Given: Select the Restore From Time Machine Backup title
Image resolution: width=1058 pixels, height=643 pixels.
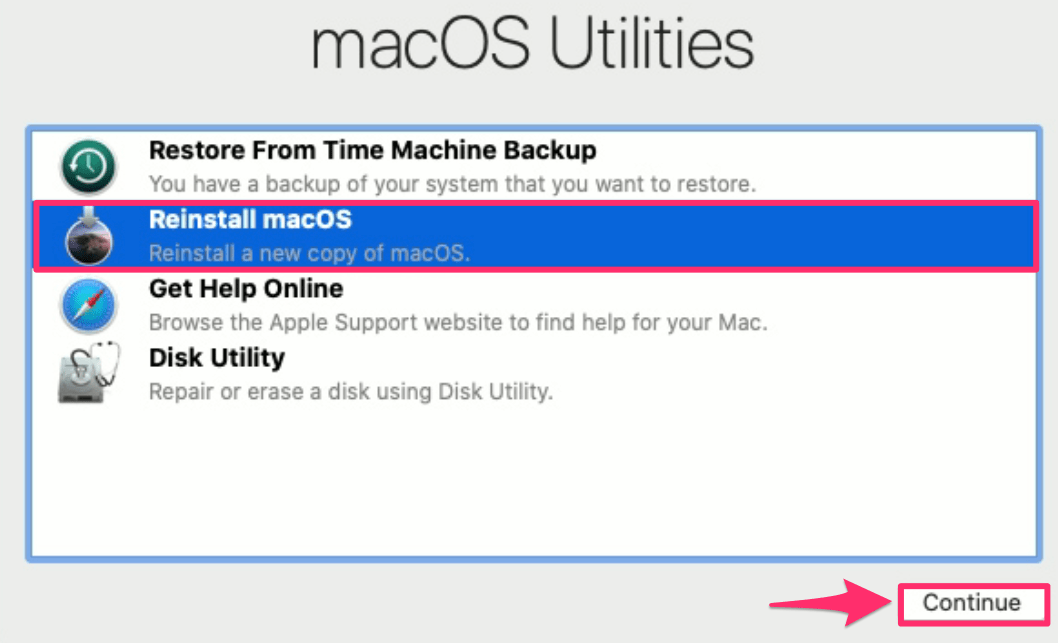Looking at the screenshot, I should pos(372,150).
